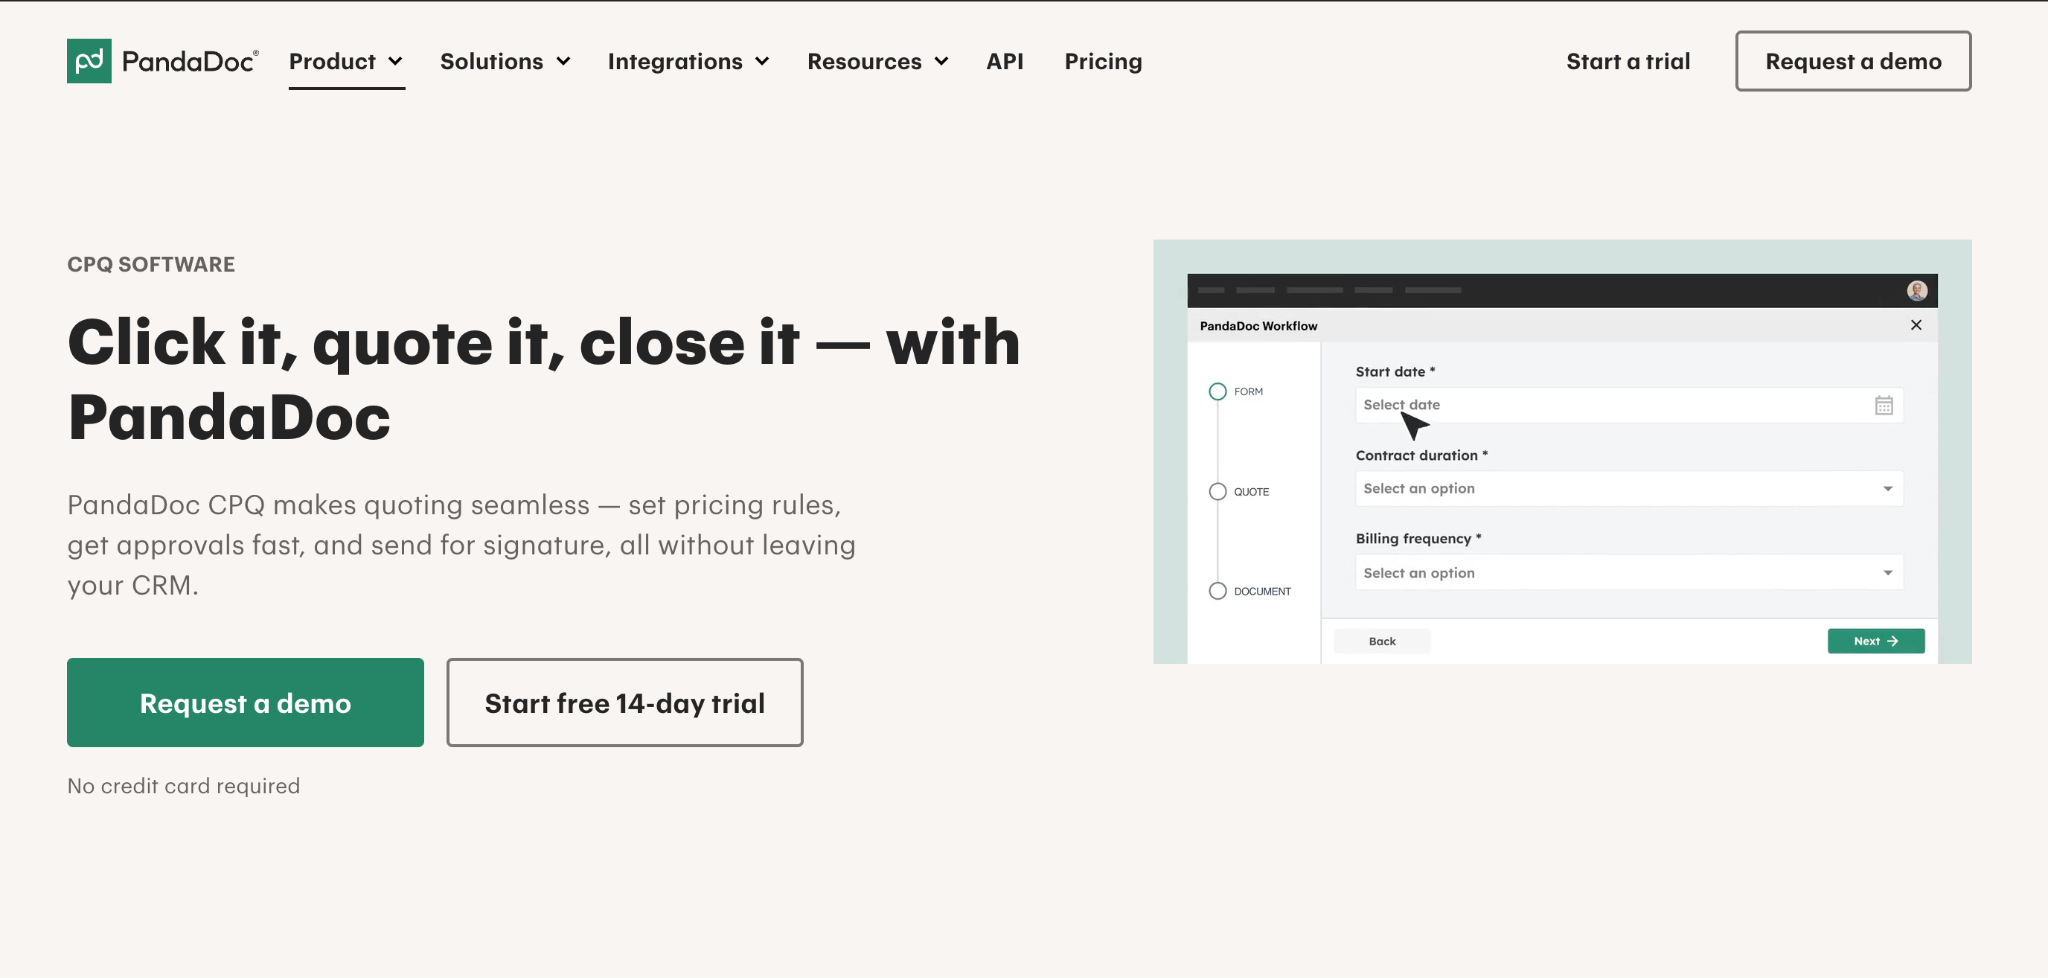Click the PandaDoc logo icon
2048x978 pixels.
pyautogui.click(x=89, y=61)
